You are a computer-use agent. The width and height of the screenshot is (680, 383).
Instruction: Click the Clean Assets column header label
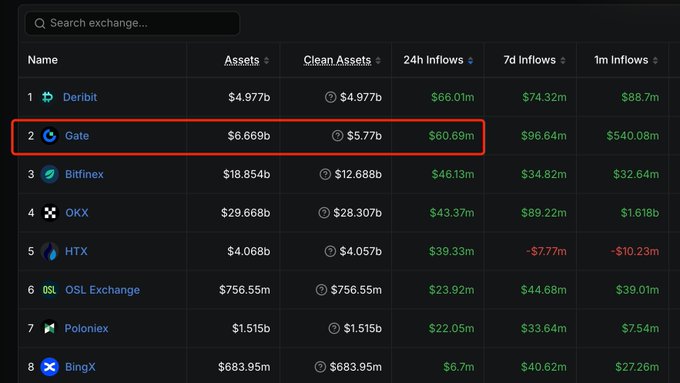click(x=337, y=60)
